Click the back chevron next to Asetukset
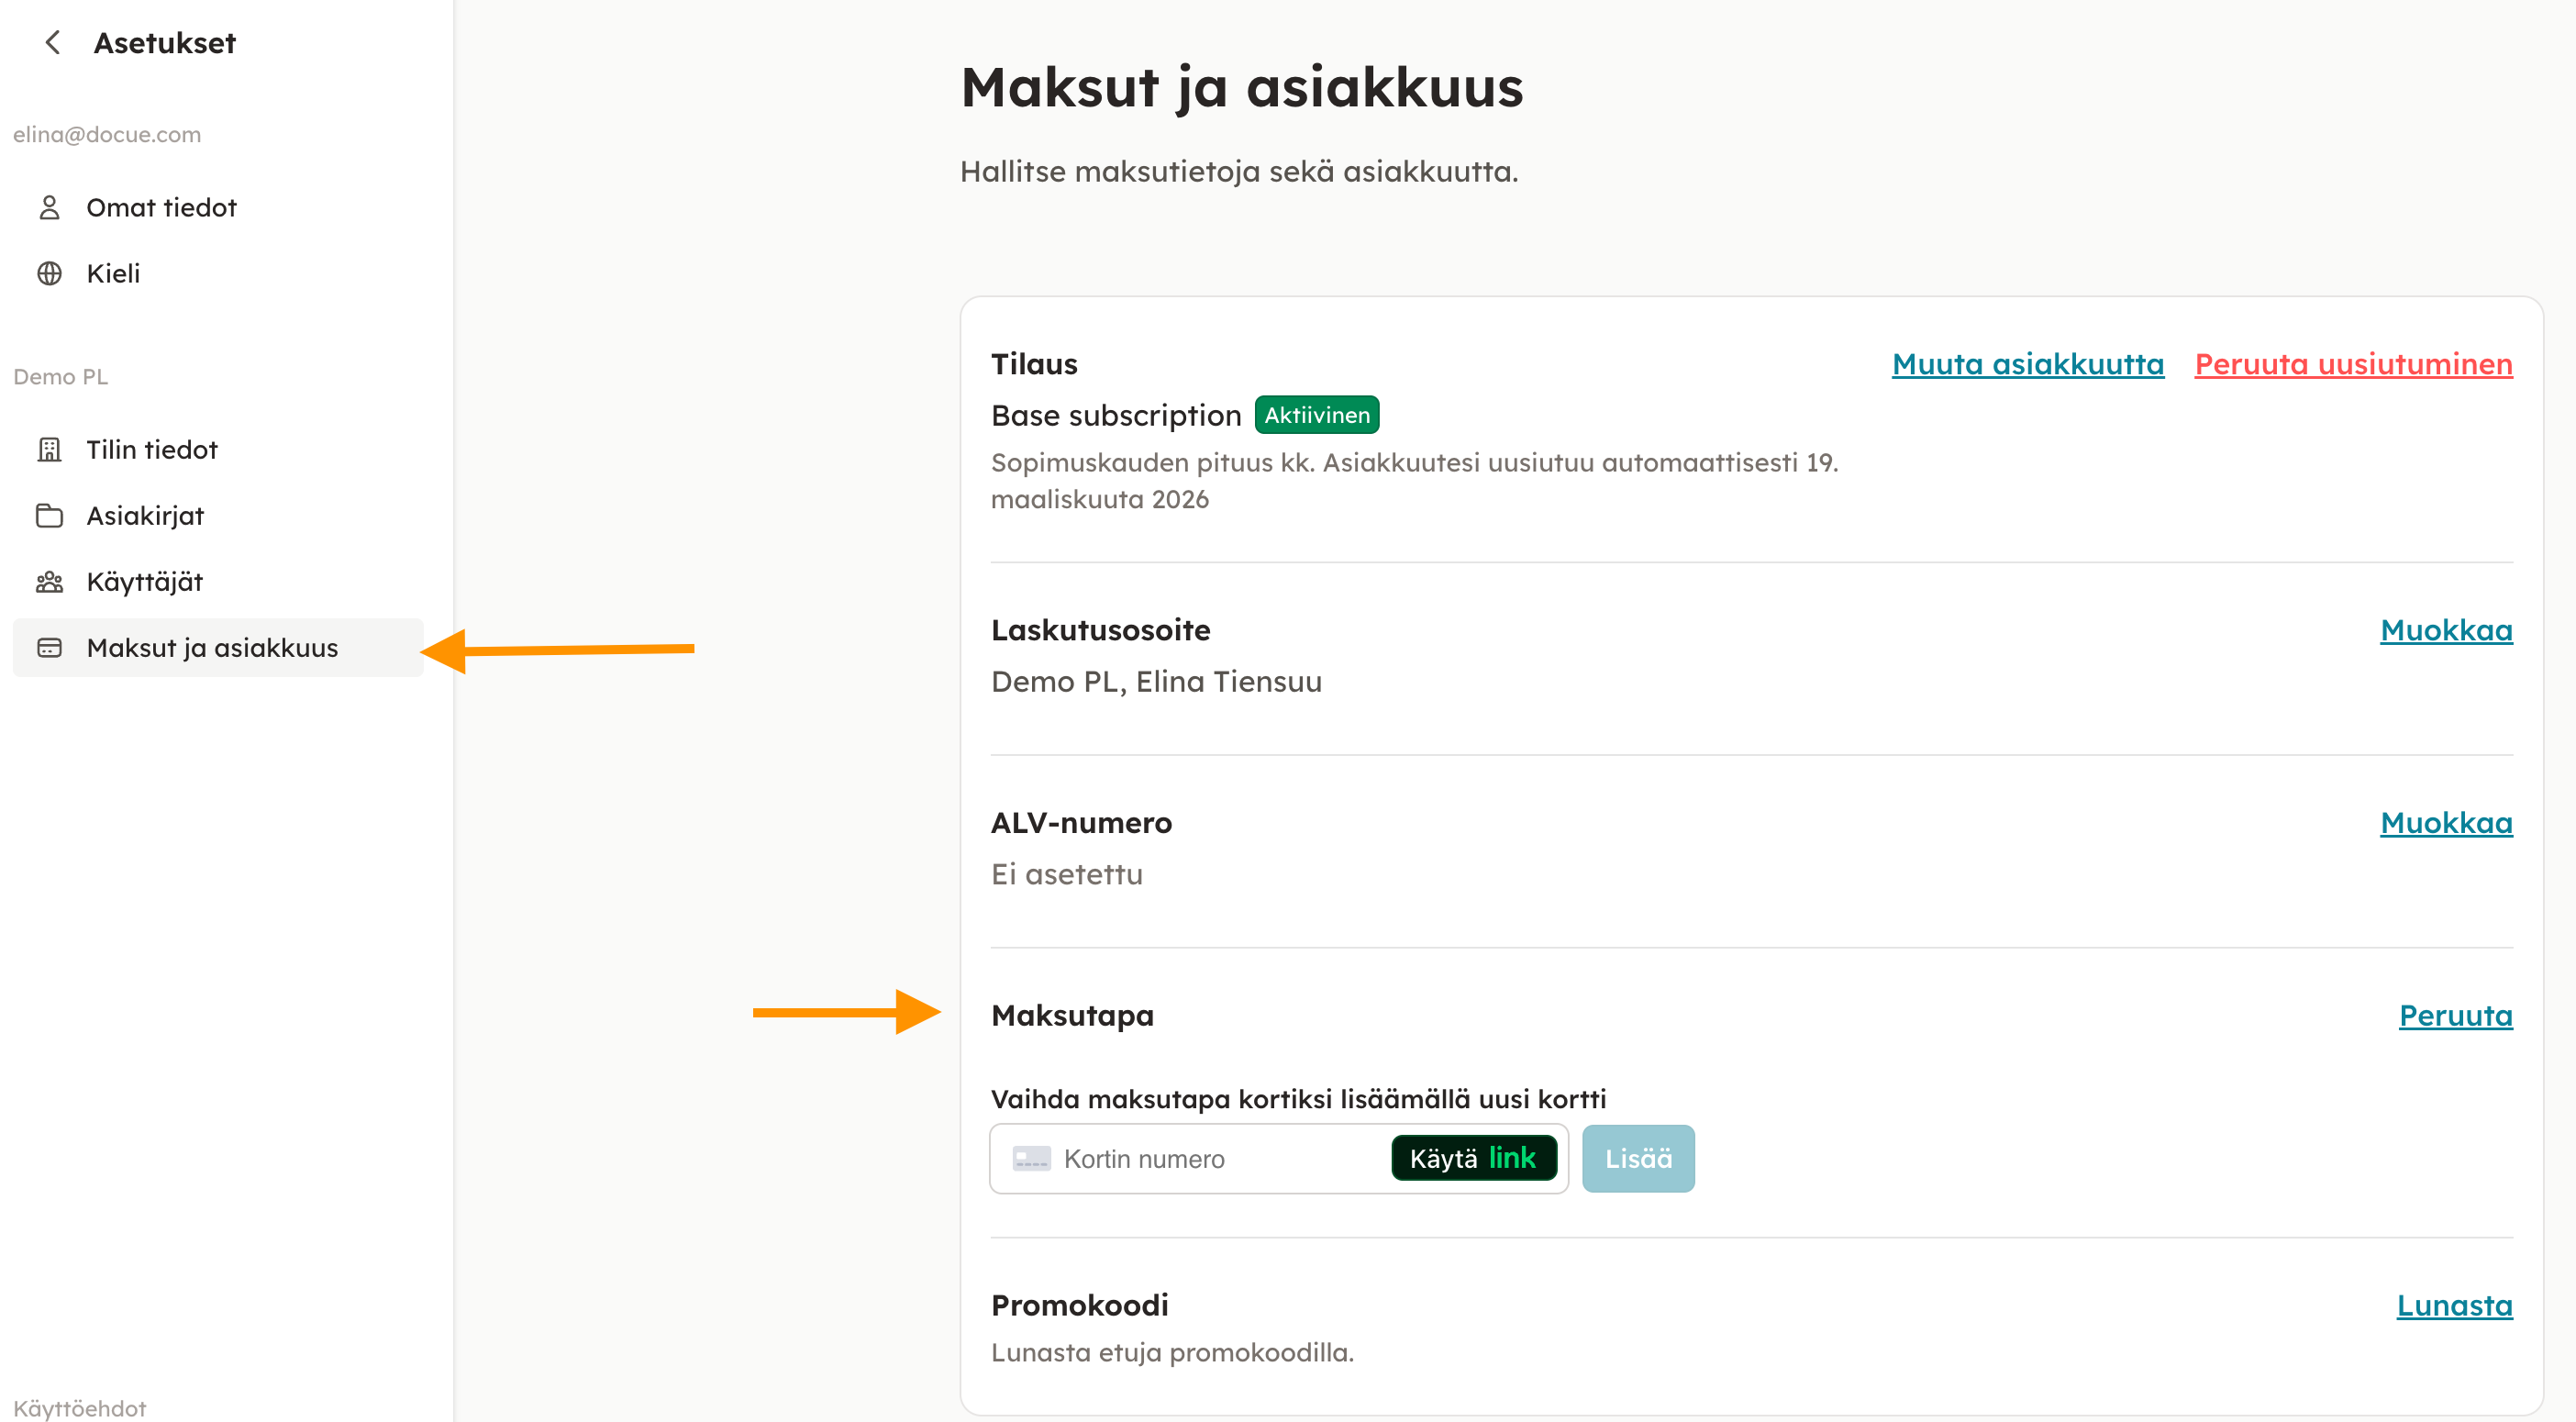This screenshot has width=2576, height=1422. 53,43
